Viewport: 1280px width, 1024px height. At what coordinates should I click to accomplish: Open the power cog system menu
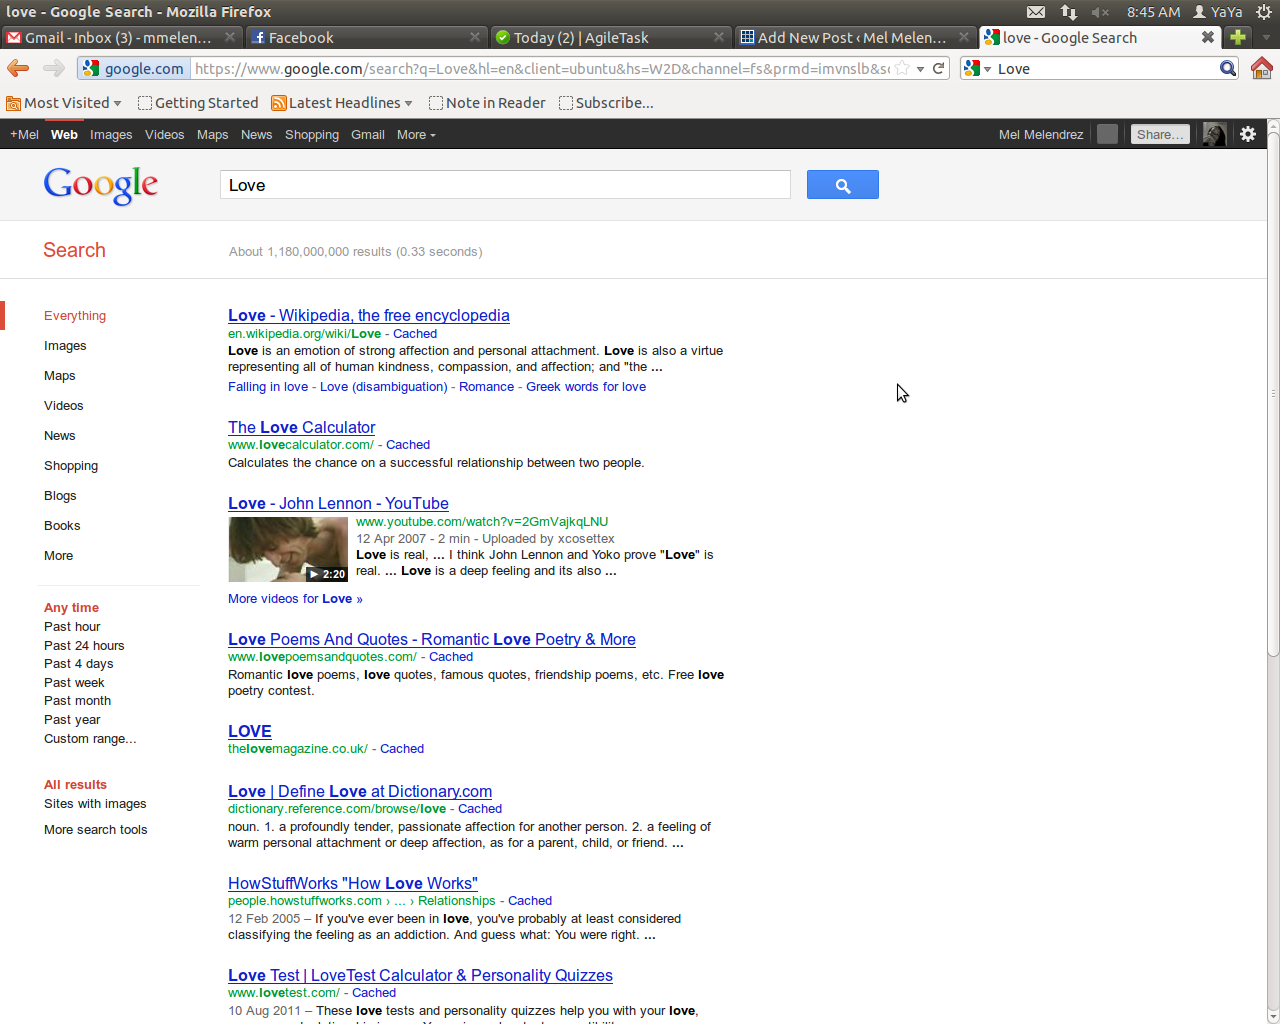(1263, 12)
